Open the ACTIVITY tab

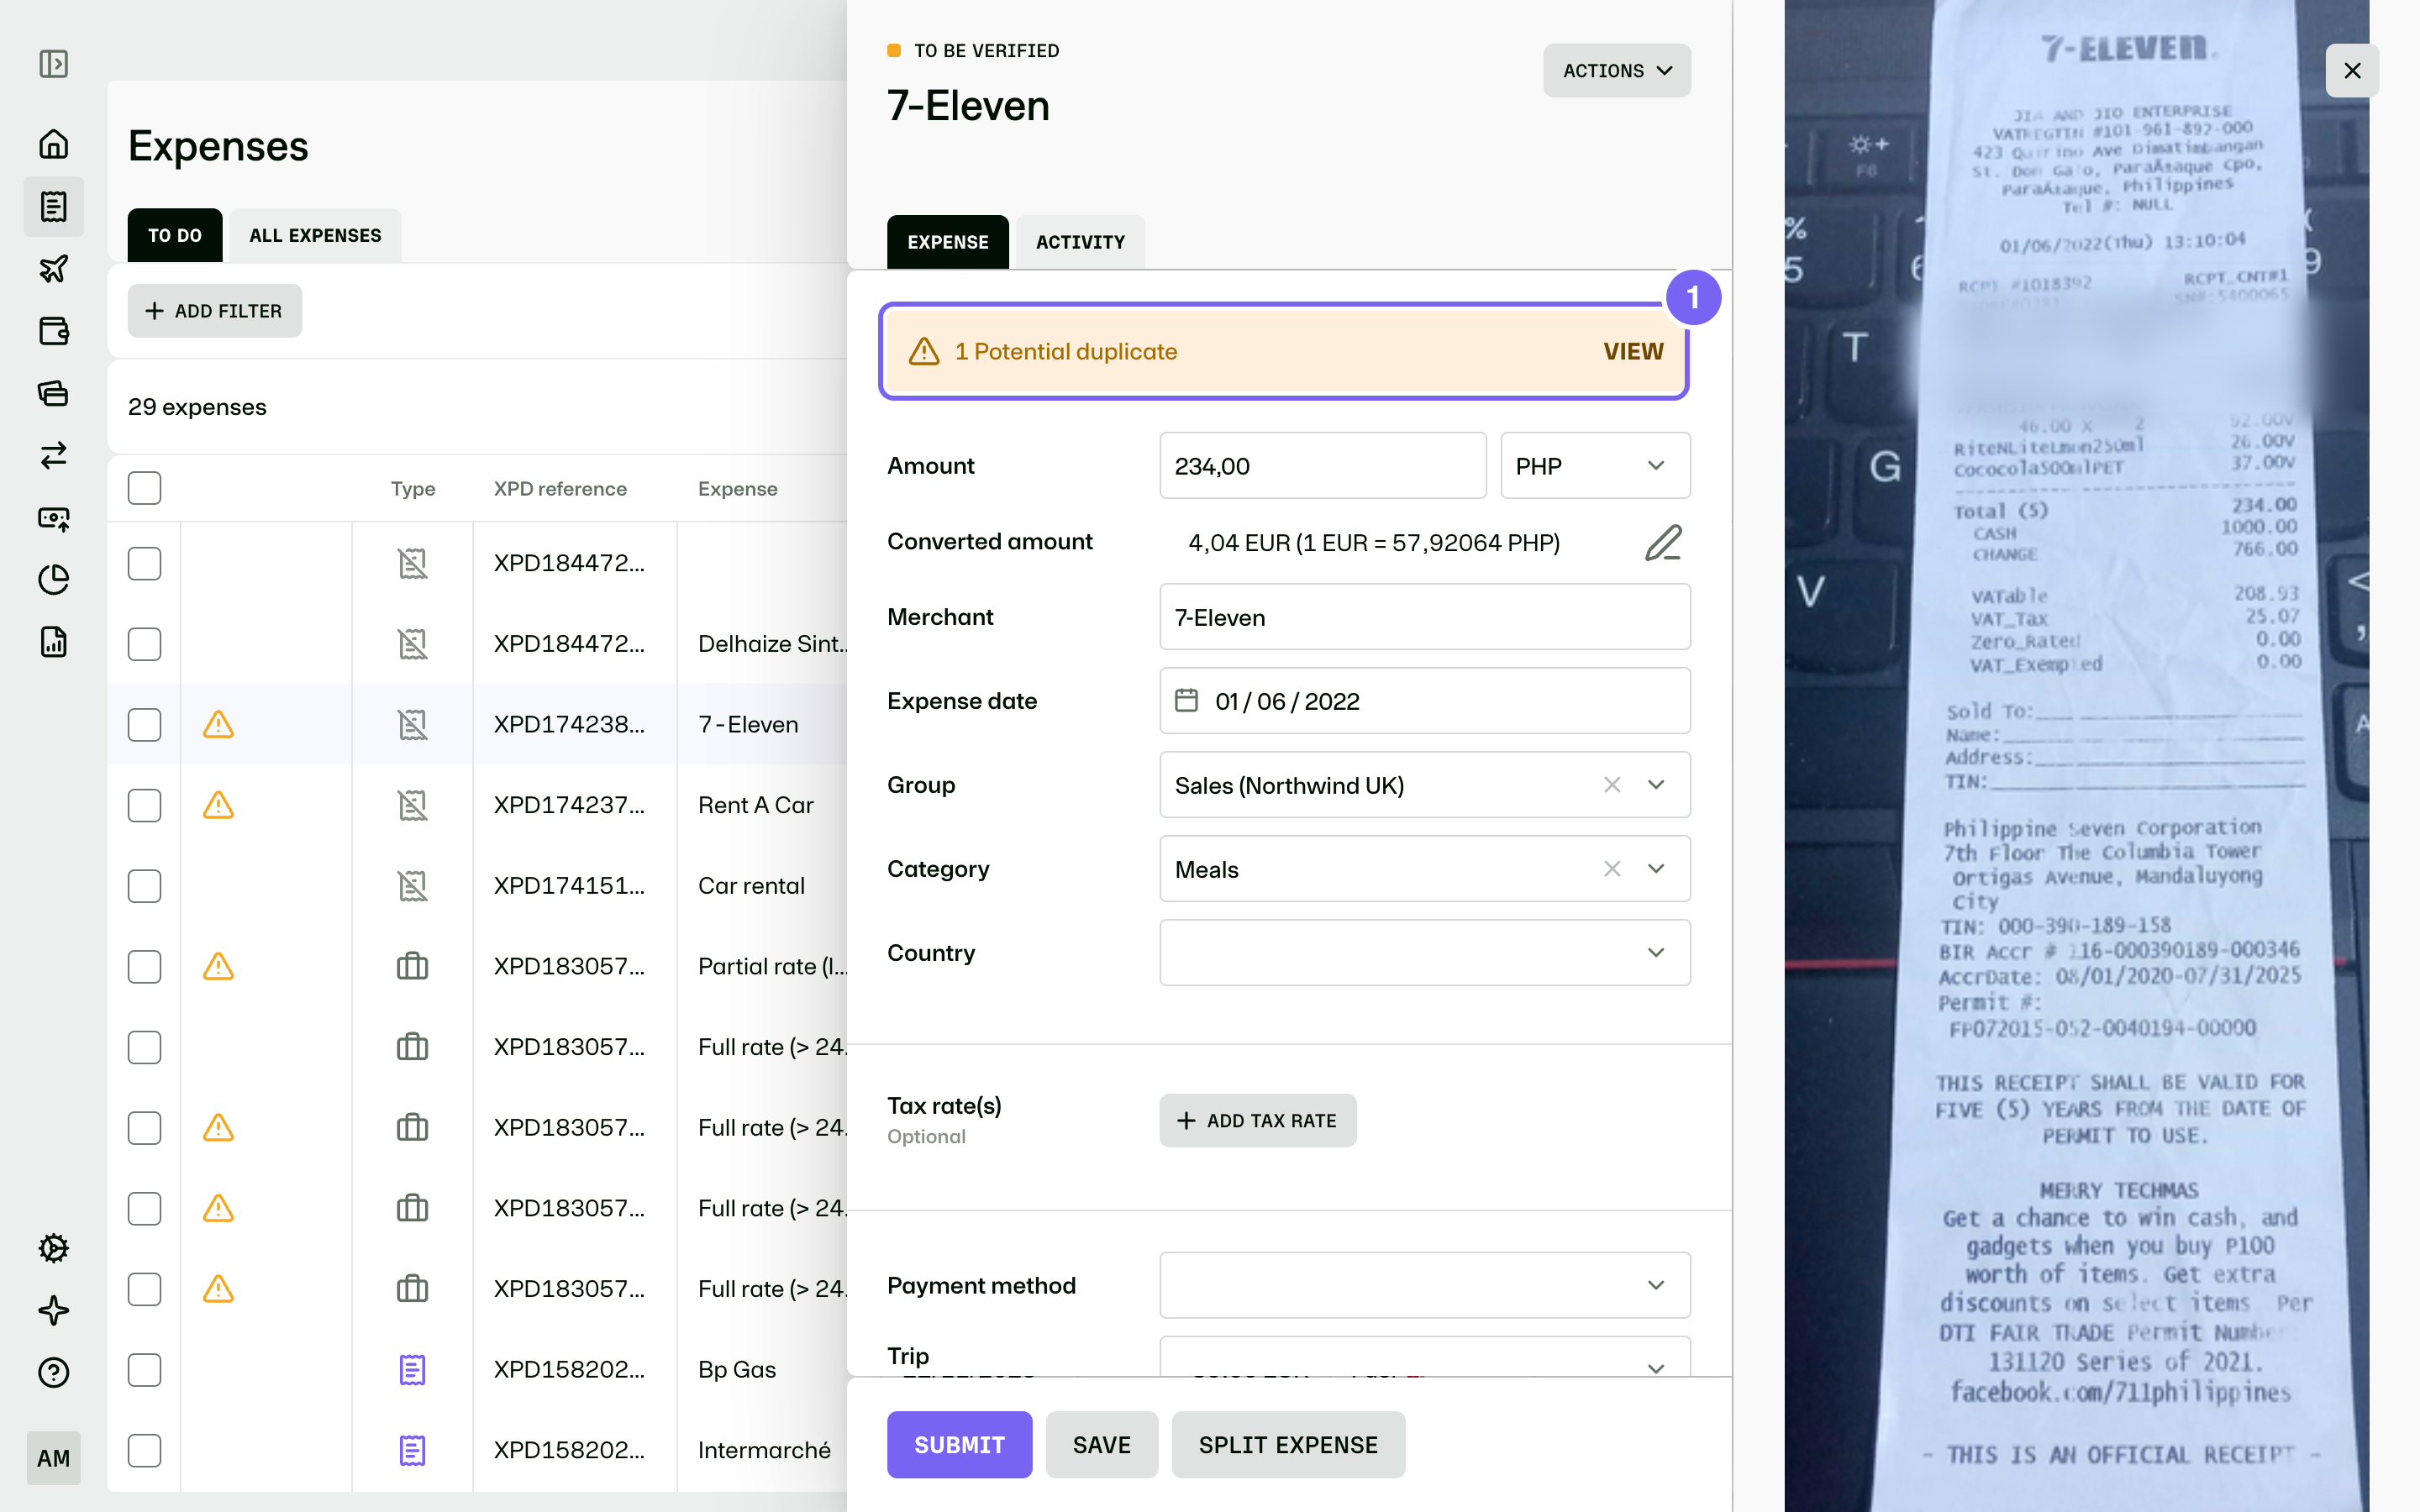click(x=1080, y=242)
